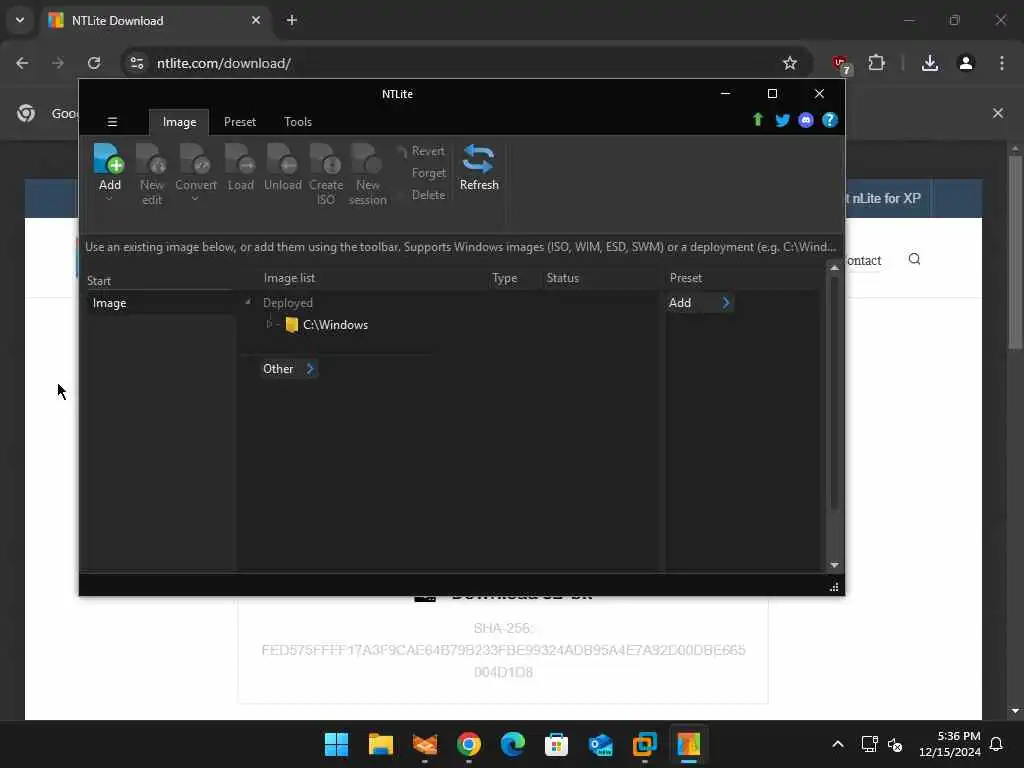Click the volume muted icon in system tray
The width and height of the screenshot is (1024, 768).
pyautogui.click(x=895, y=744)
